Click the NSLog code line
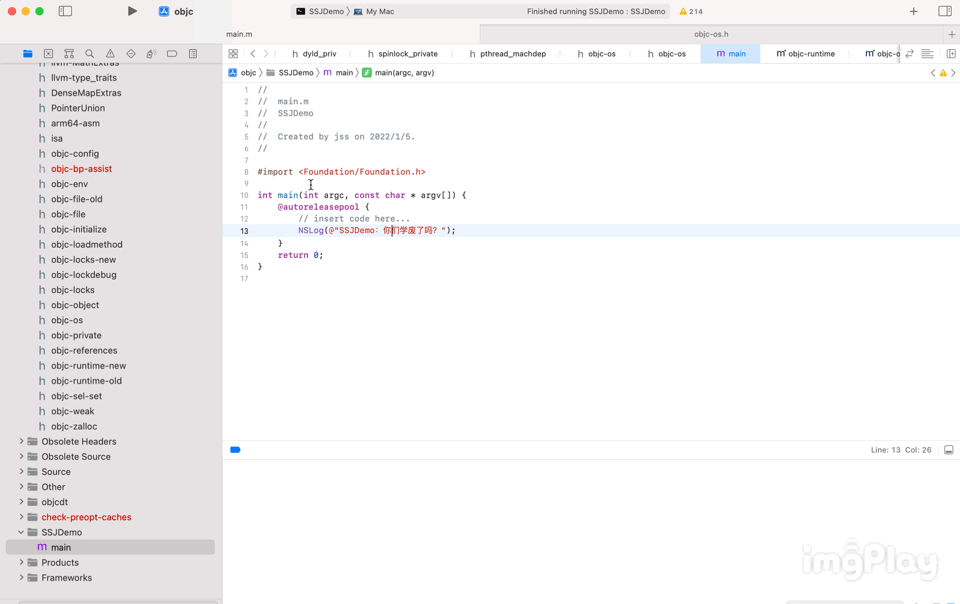The image size is (960, 604). click(377, 231)
